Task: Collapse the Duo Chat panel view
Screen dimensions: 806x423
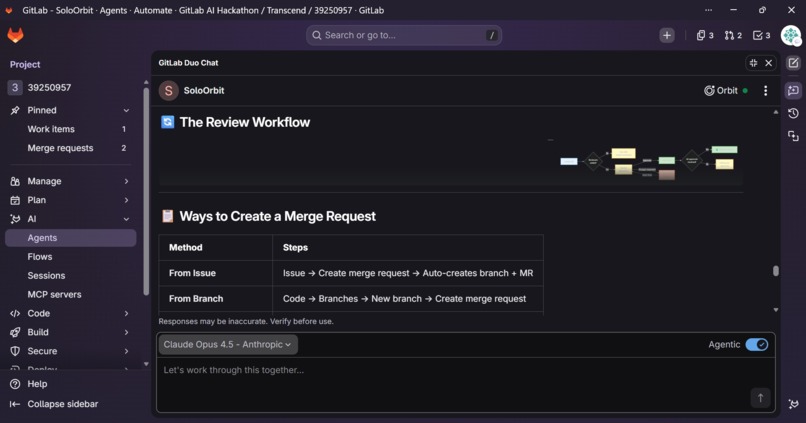Action: [754, 63]
